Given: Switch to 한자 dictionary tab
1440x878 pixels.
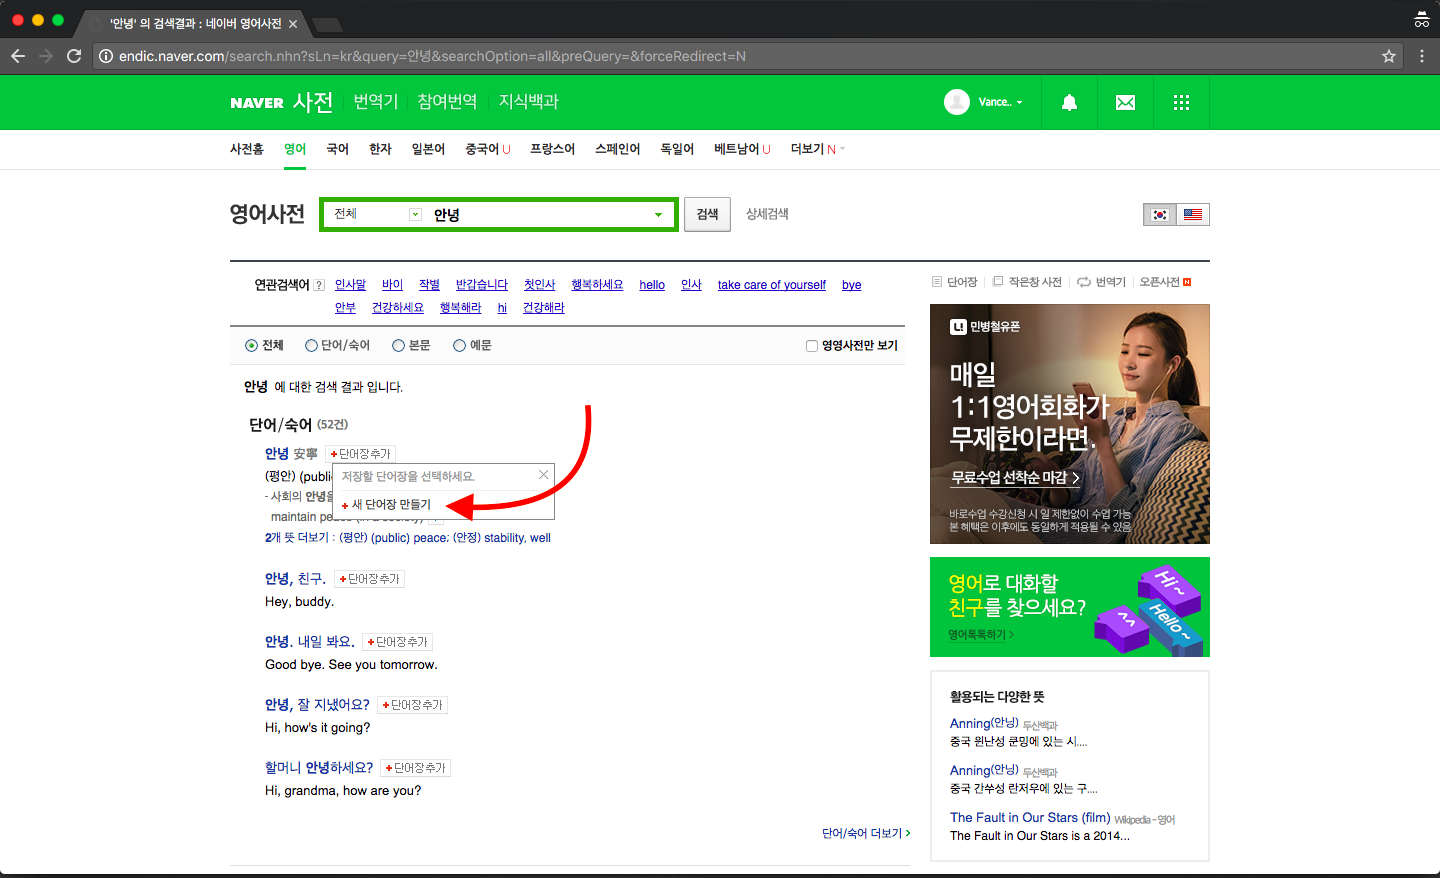Looking at the screenshot, I should point(380,149).
